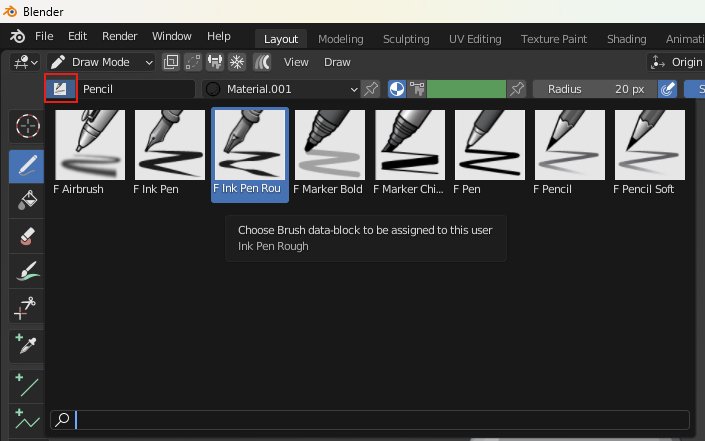Click the magnifier icon in search box
The height and width of the screenshot is (441, 705).
tap(62, 420)
